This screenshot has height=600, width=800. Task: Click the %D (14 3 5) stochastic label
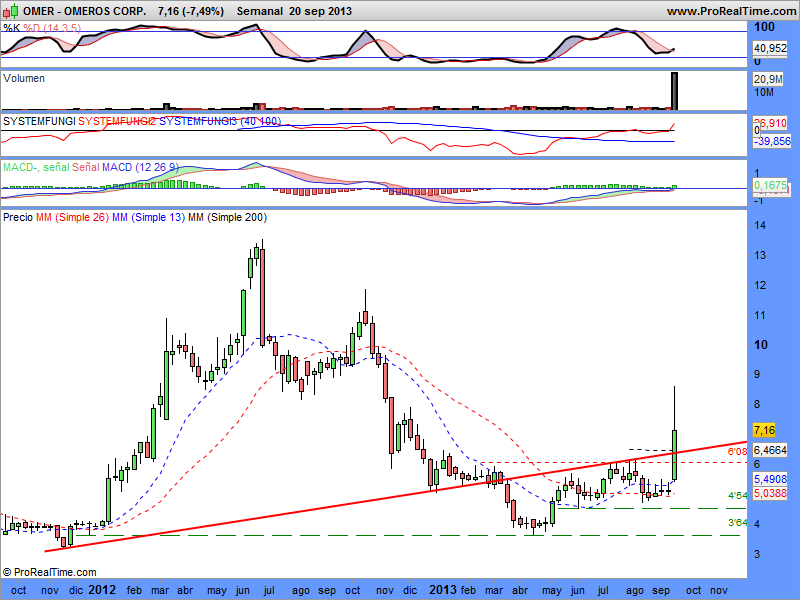pos(52,28)
